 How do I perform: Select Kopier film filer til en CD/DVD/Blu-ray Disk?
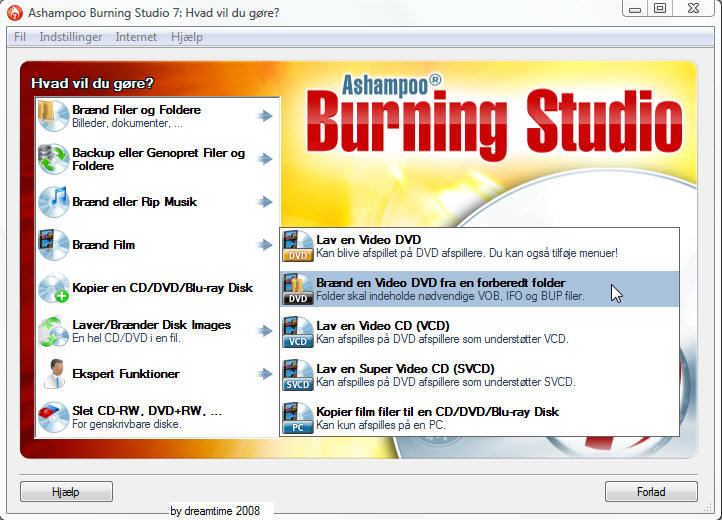(x=479, y=418)
